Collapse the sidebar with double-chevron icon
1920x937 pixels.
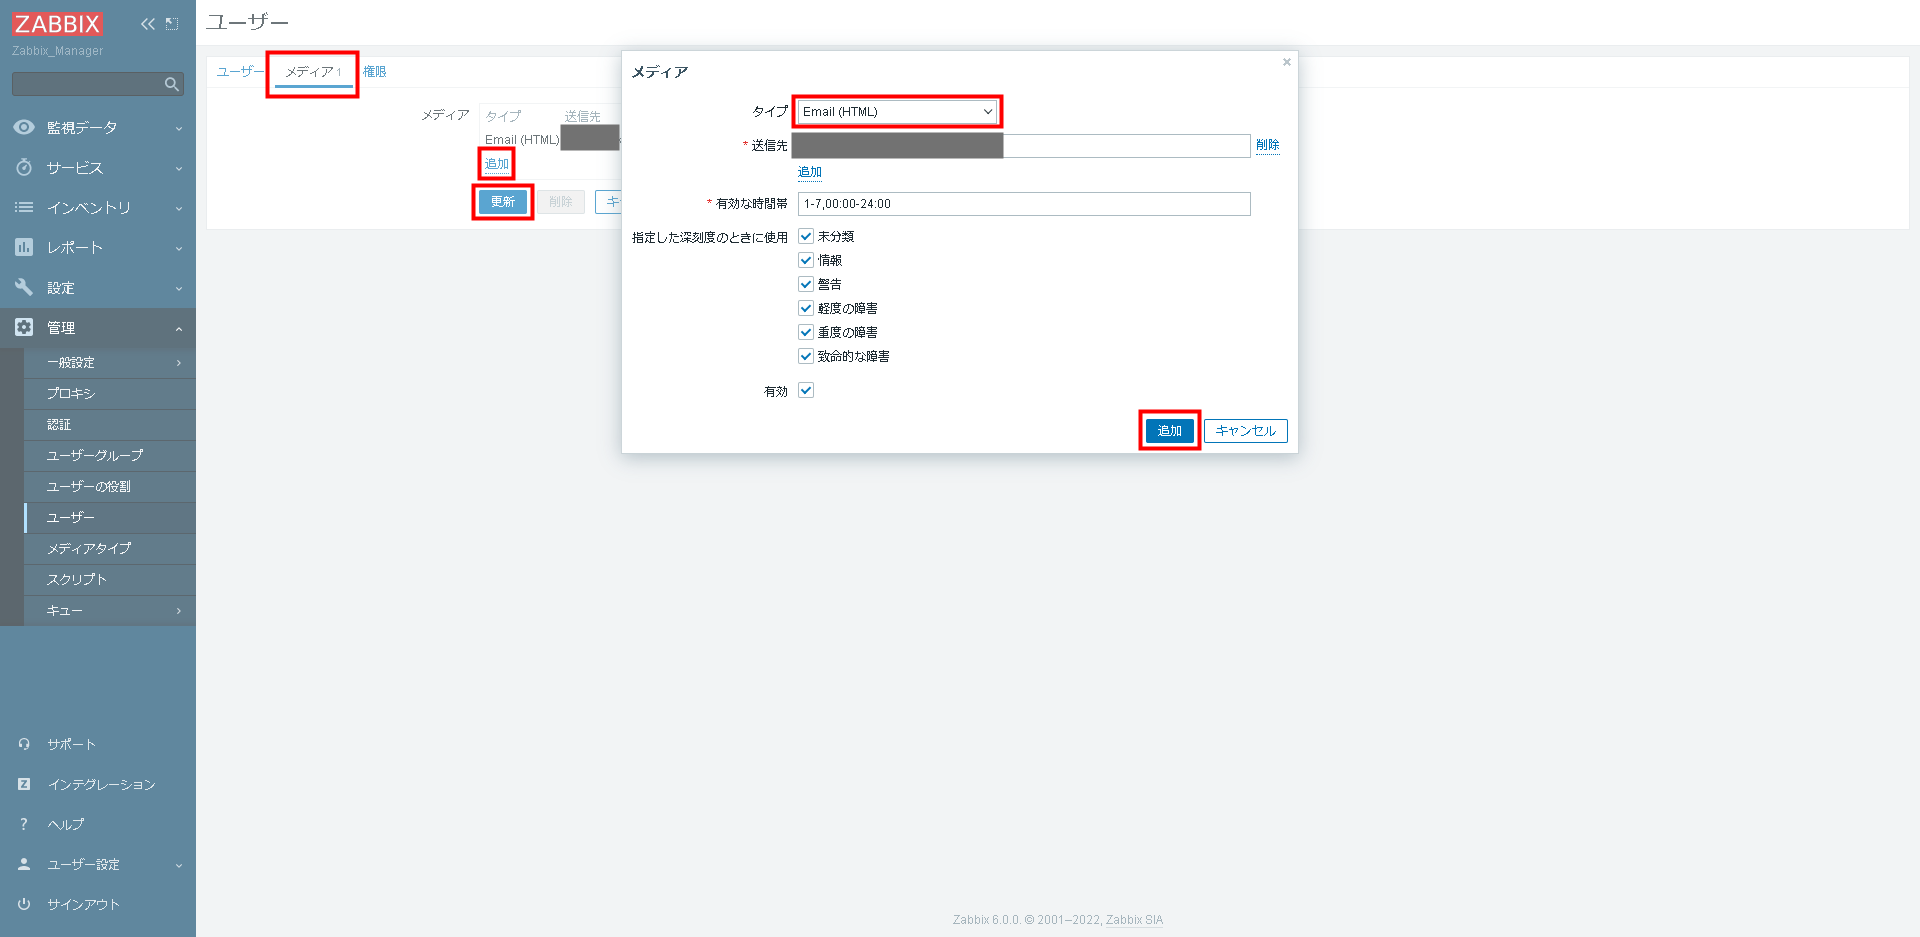(x=148, y=24)
